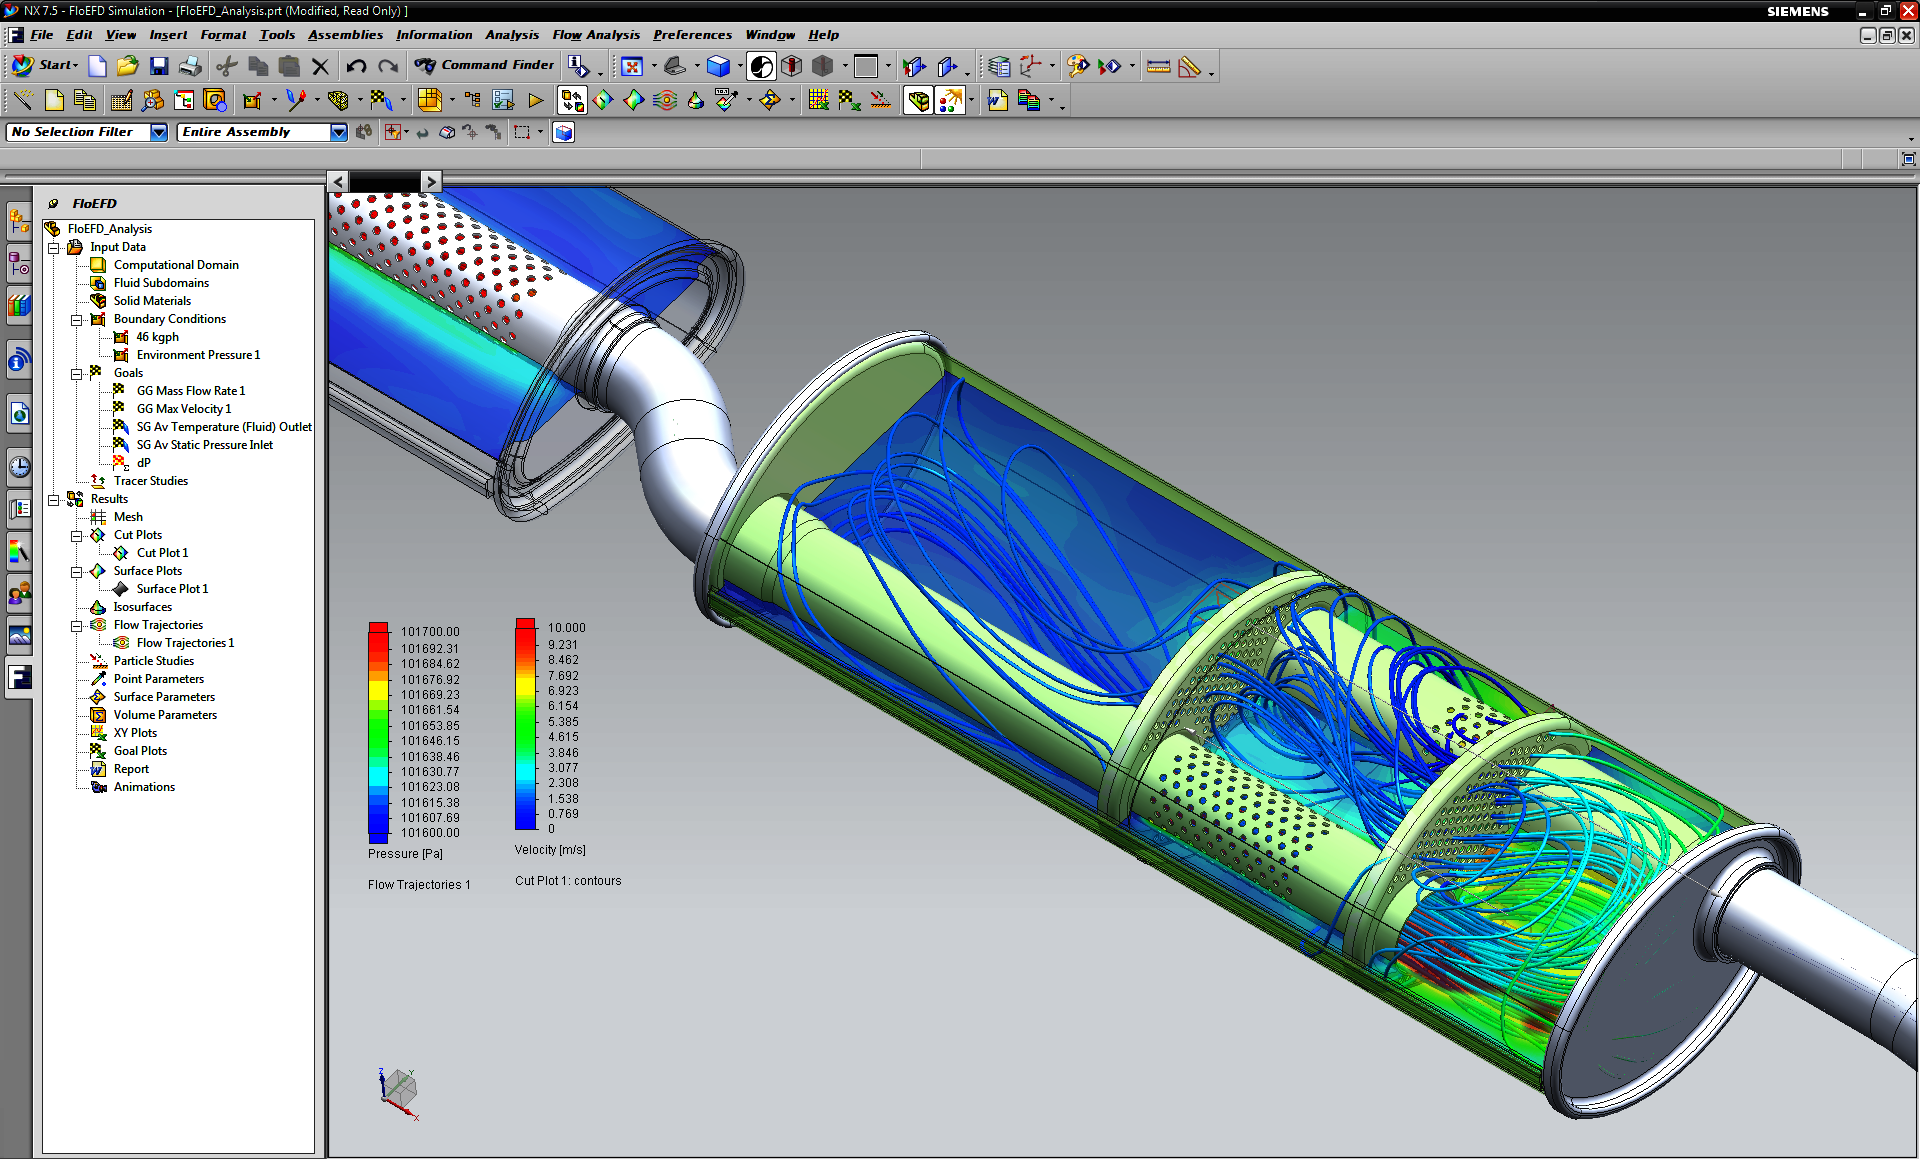Image resolution: width=1920 pixels, height=1160 pixels.
Task: Click the Measure Distance ruler icon
Action: [1158, 66]
